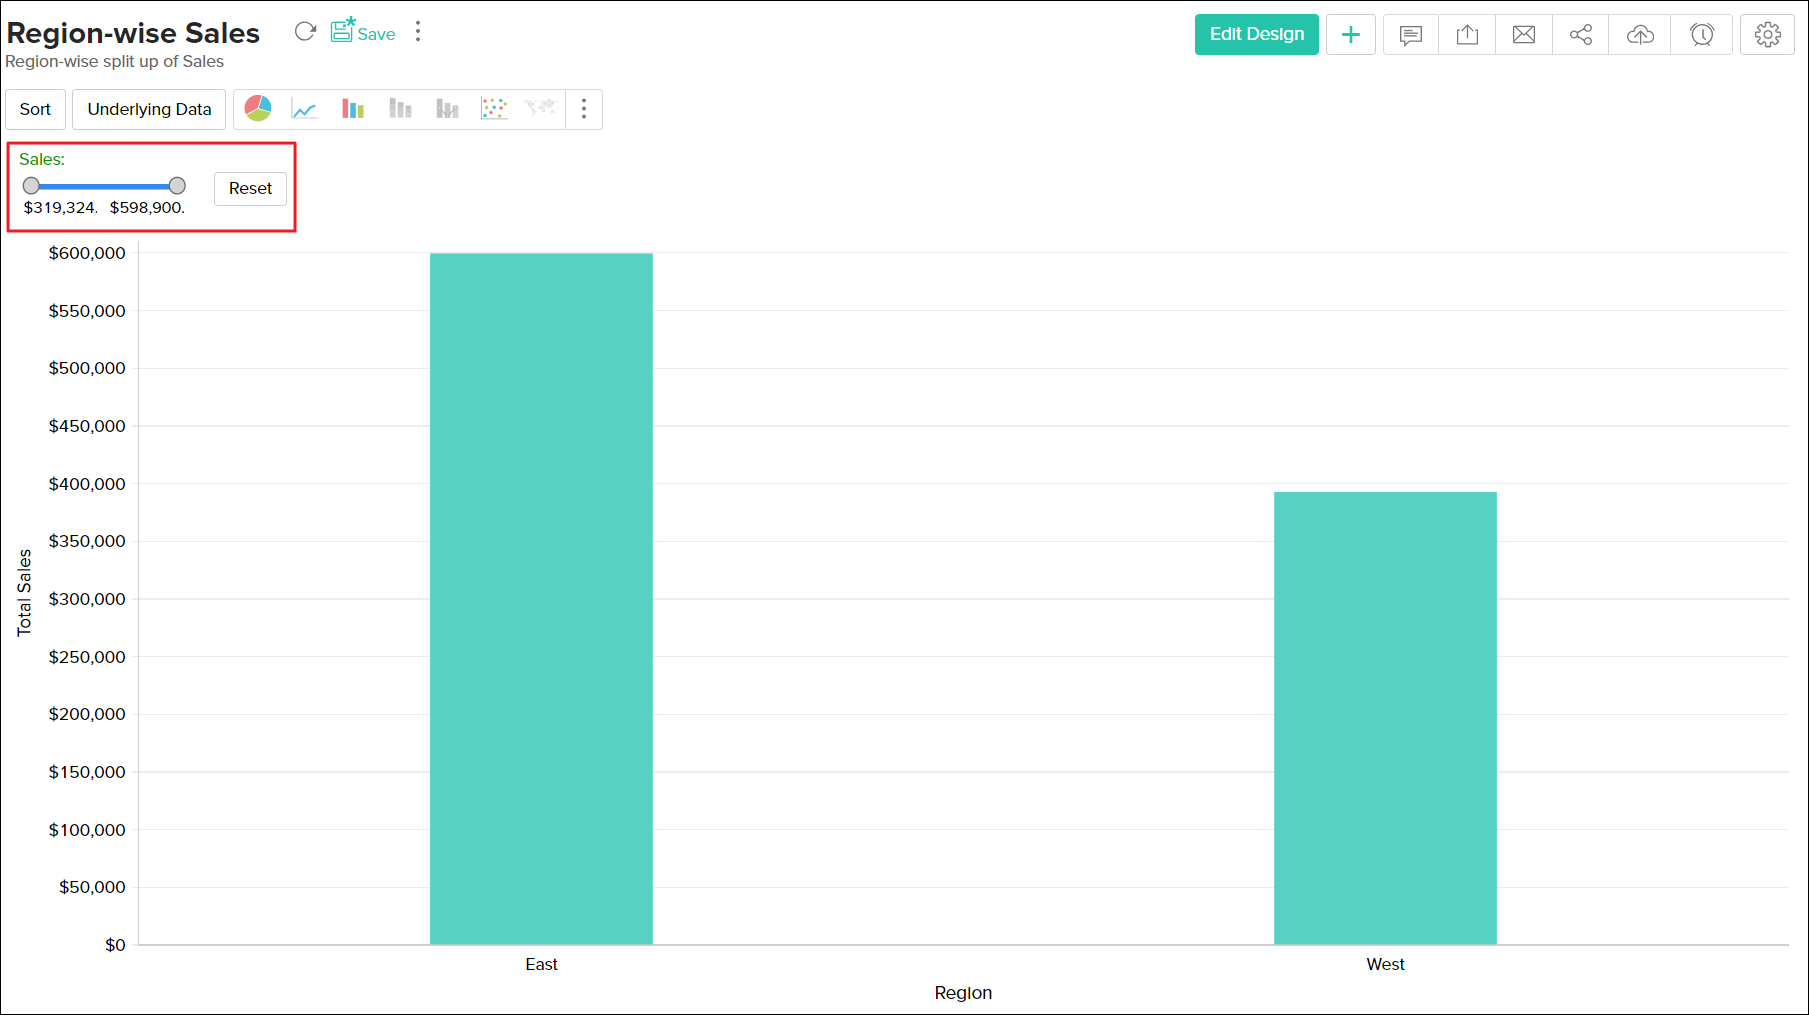
Task: Schedule the report with alarm icon
Action: pos(1701,34)
